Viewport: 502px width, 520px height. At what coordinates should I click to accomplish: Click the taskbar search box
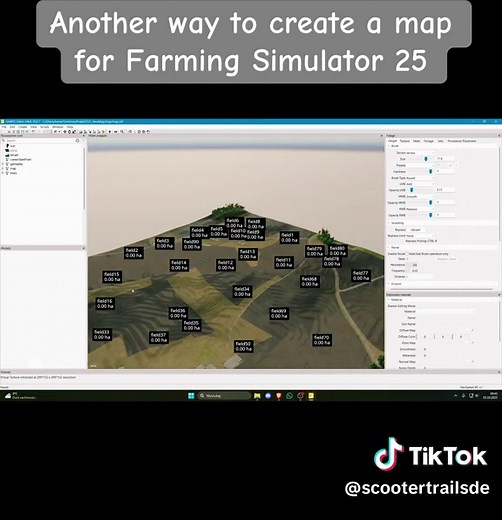224,396
